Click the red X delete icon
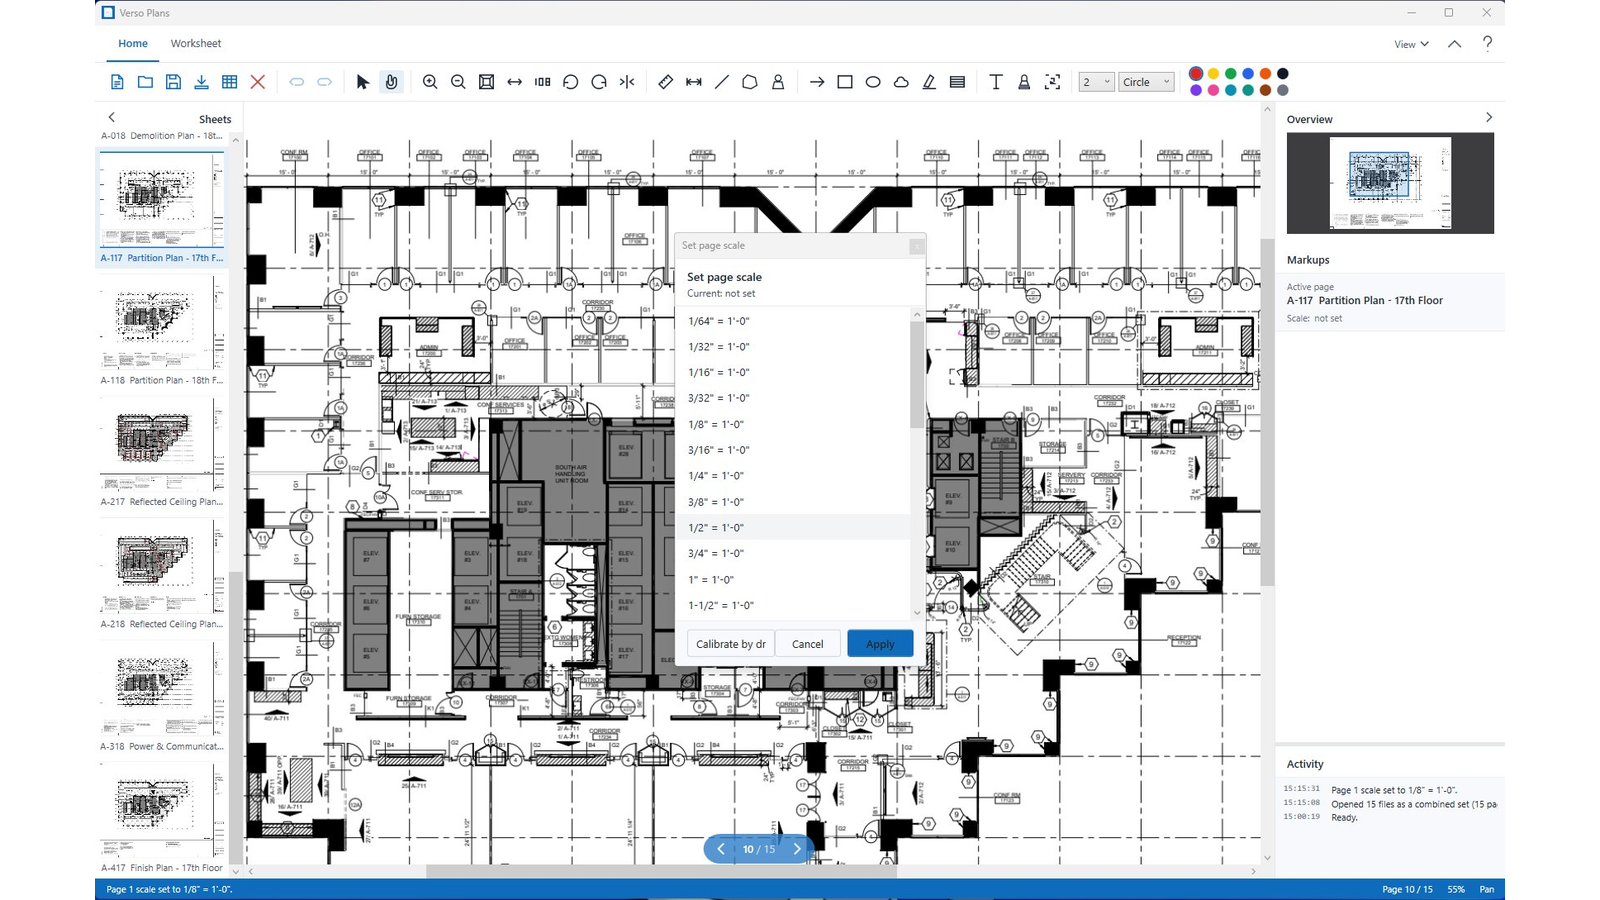1600x900 pixels. [257, 82]
